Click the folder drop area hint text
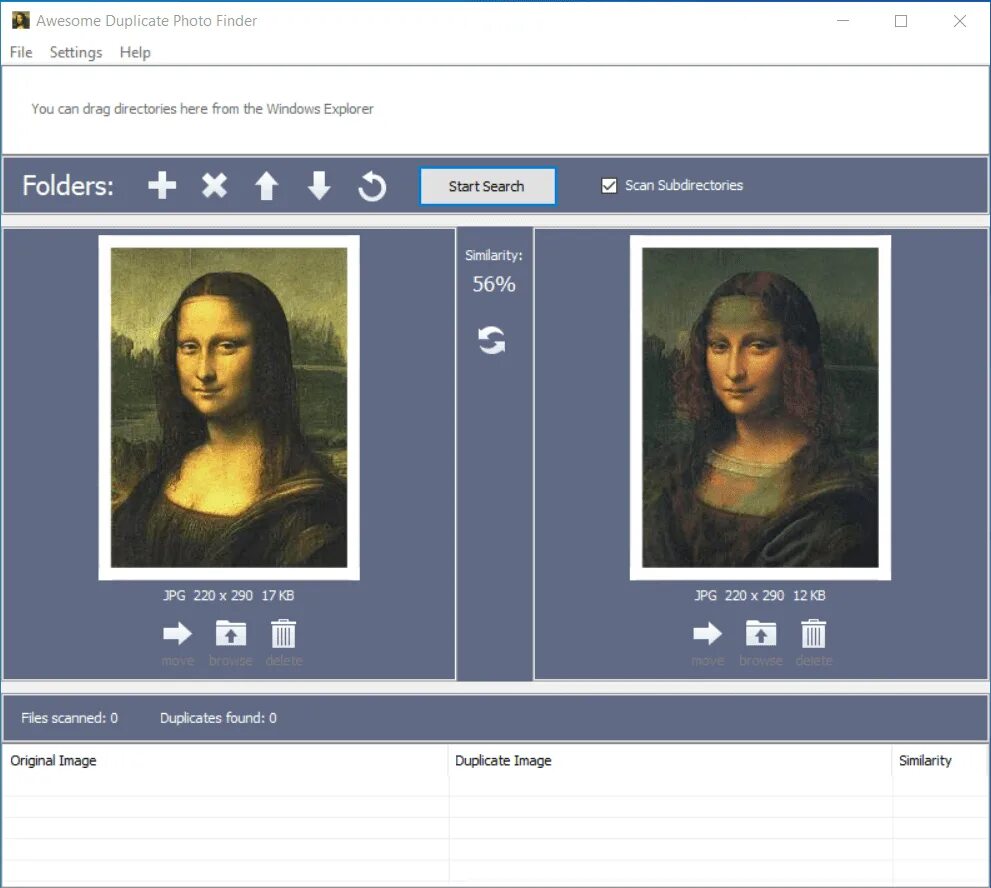Viewport: 991px width, 888px height. pos(202,109)
